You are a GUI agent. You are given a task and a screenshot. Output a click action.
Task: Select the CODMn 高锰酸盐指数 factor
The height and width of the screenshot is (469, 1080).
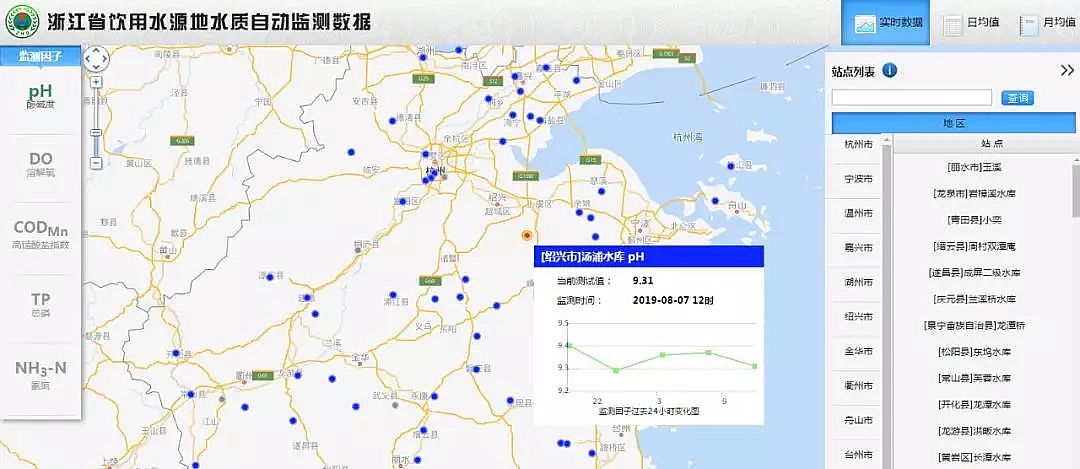tap(40, 235)
